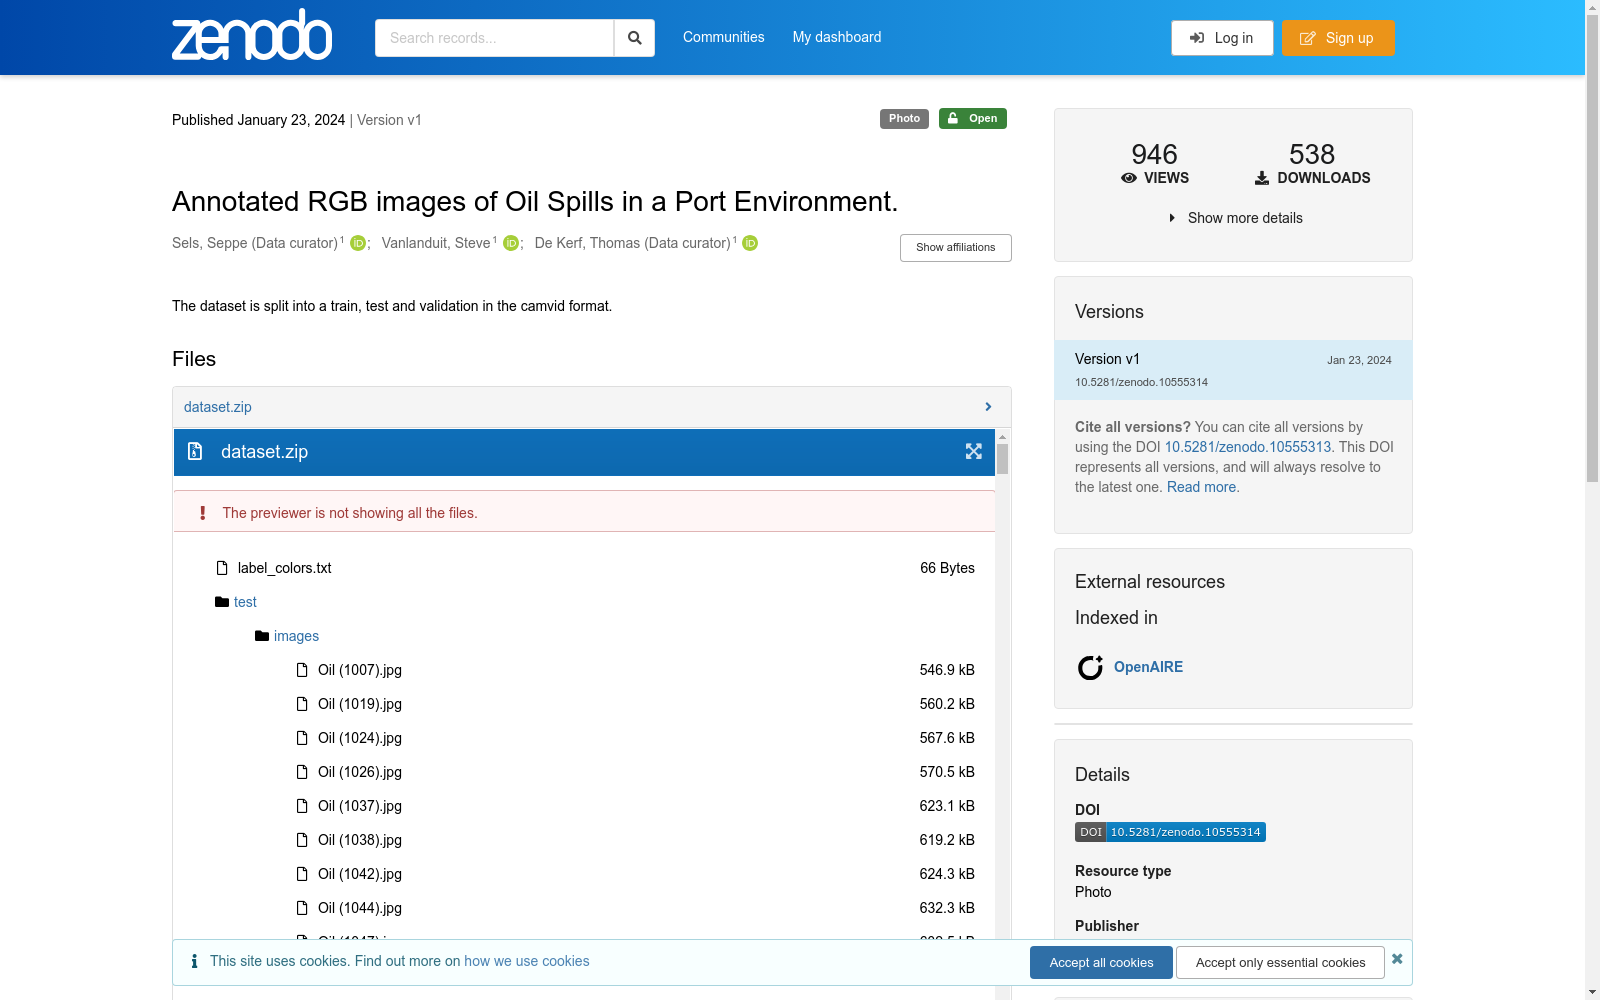Screen dimensions: 1600x1000
Task: Open Seppe Sels' ORCID icon
Action: pyautogui.click(x=358, y=243)
